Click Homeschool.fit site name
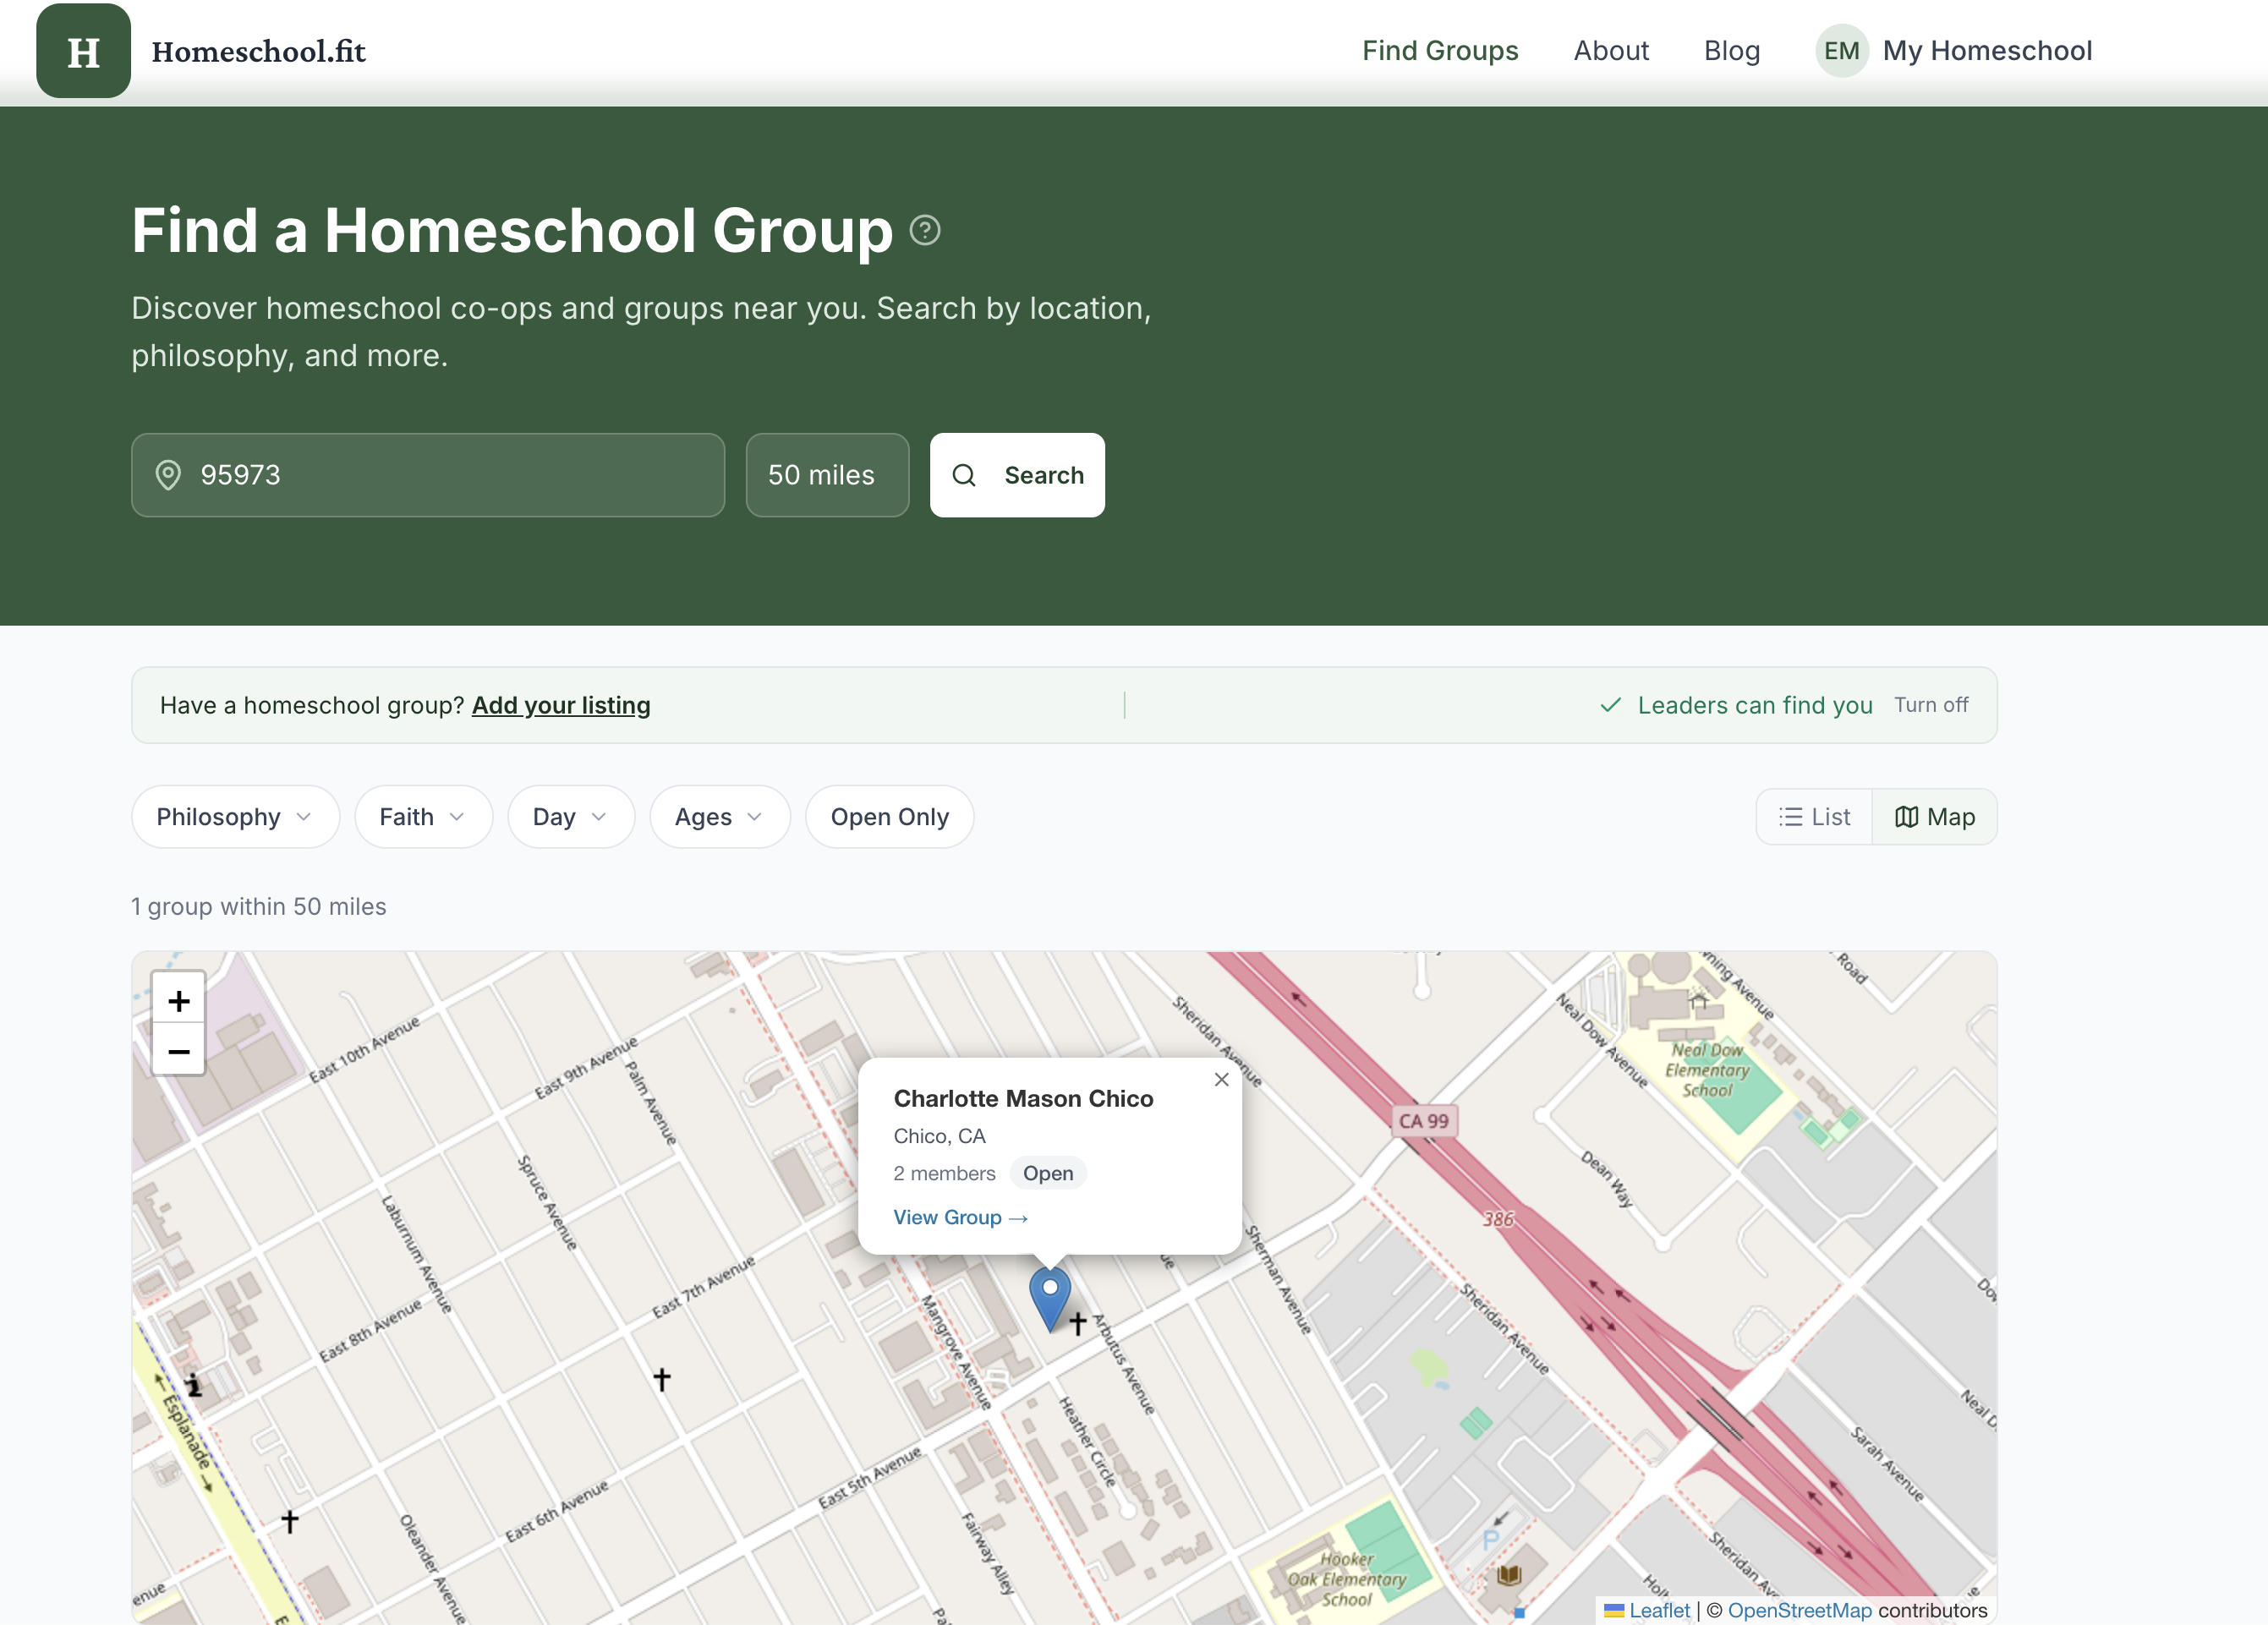Image resolution: width=2268 pixels, height=1625 pixels. (x=259, y=51)
